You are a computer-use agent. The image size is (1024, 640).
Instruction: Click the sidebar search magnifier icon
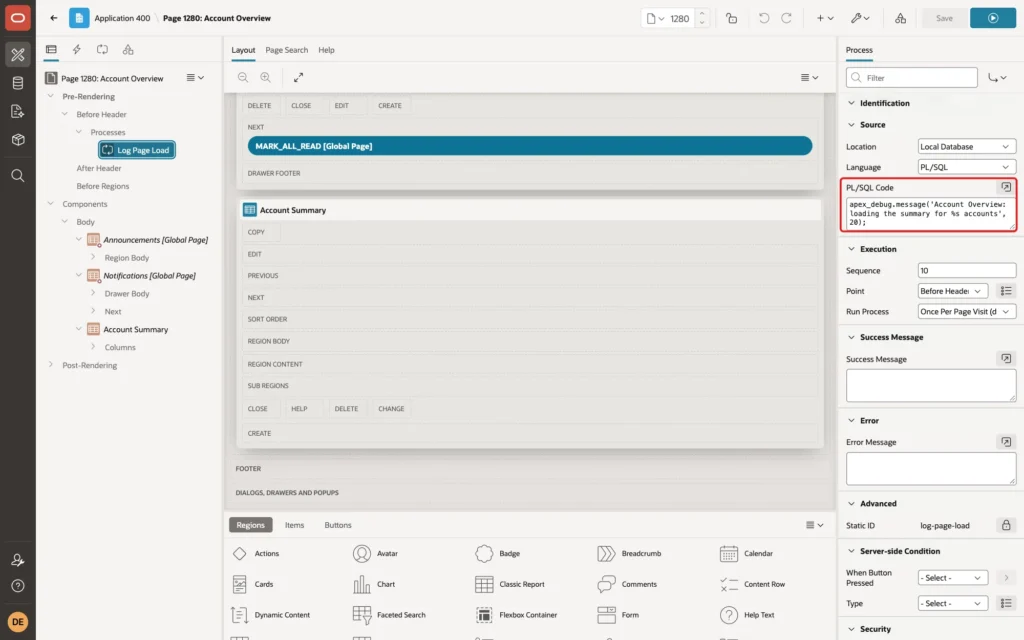click(x=18, y=176)
